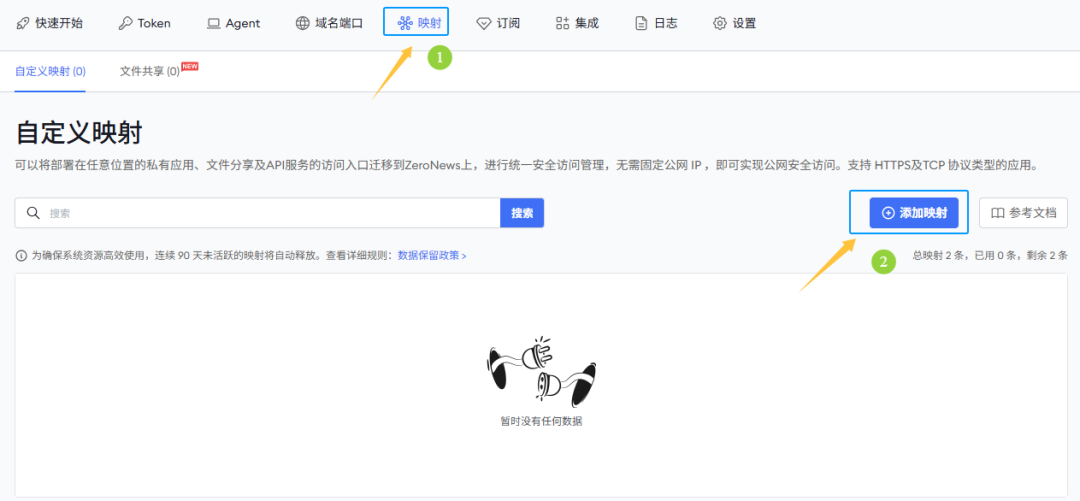1080x501 pixels.
Task: Click the grid icon beside 集成
Action: [x=563, y=23]
